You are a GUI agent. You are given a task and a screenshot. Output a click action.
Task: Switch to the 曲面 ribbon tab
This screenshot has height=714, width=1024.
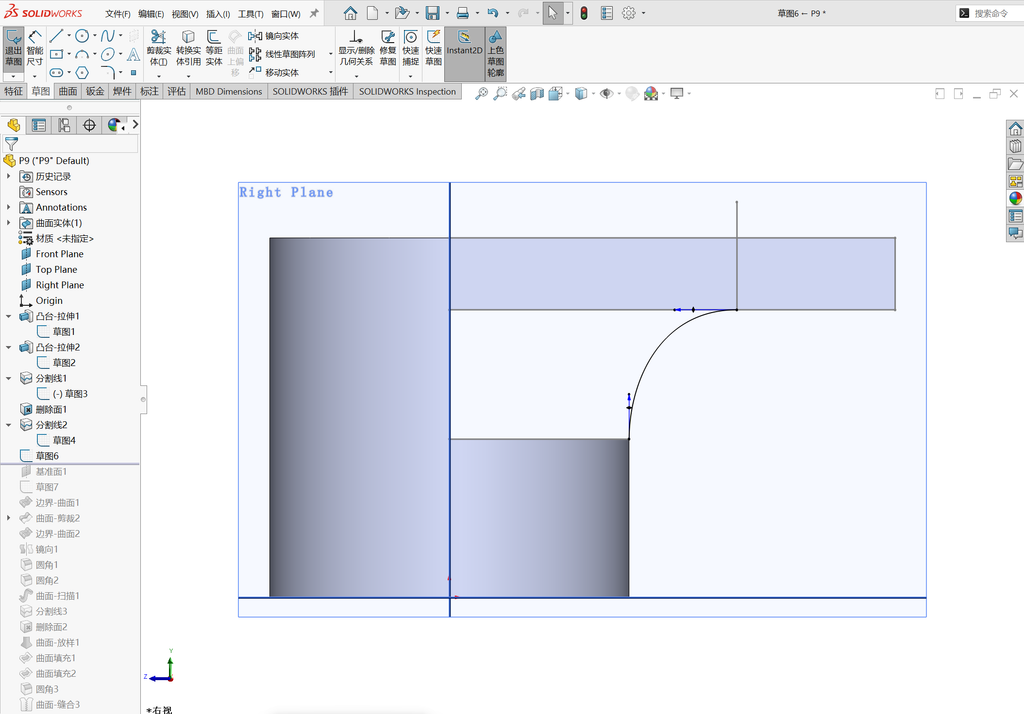pos(68,91)
